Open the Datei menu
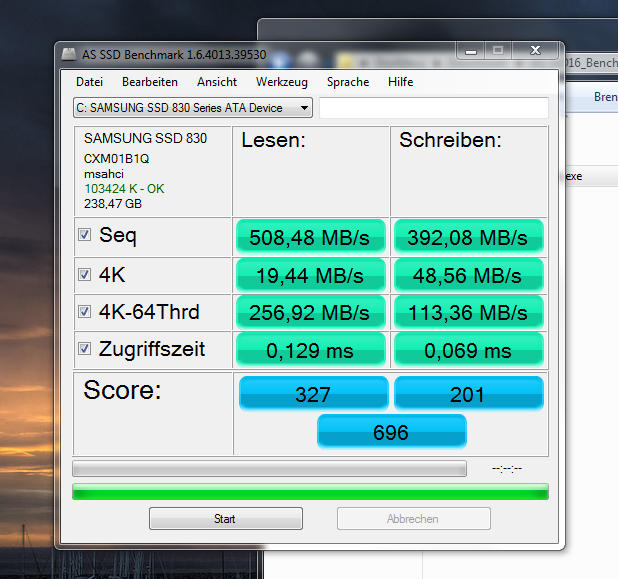The width and height of the screenshot is (618, 579). point(89,82)
